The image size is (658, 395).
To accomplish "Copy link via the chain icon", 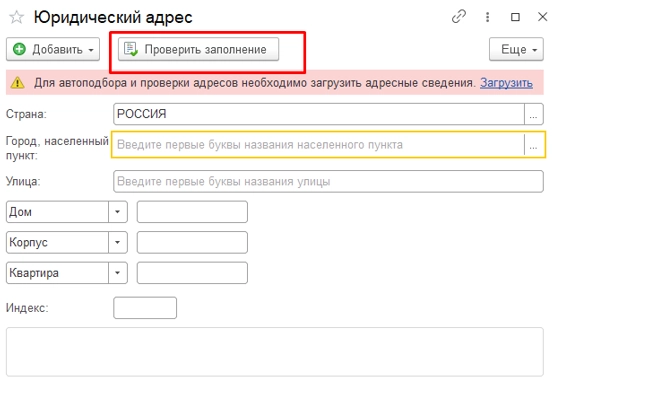I will (459, 17).
